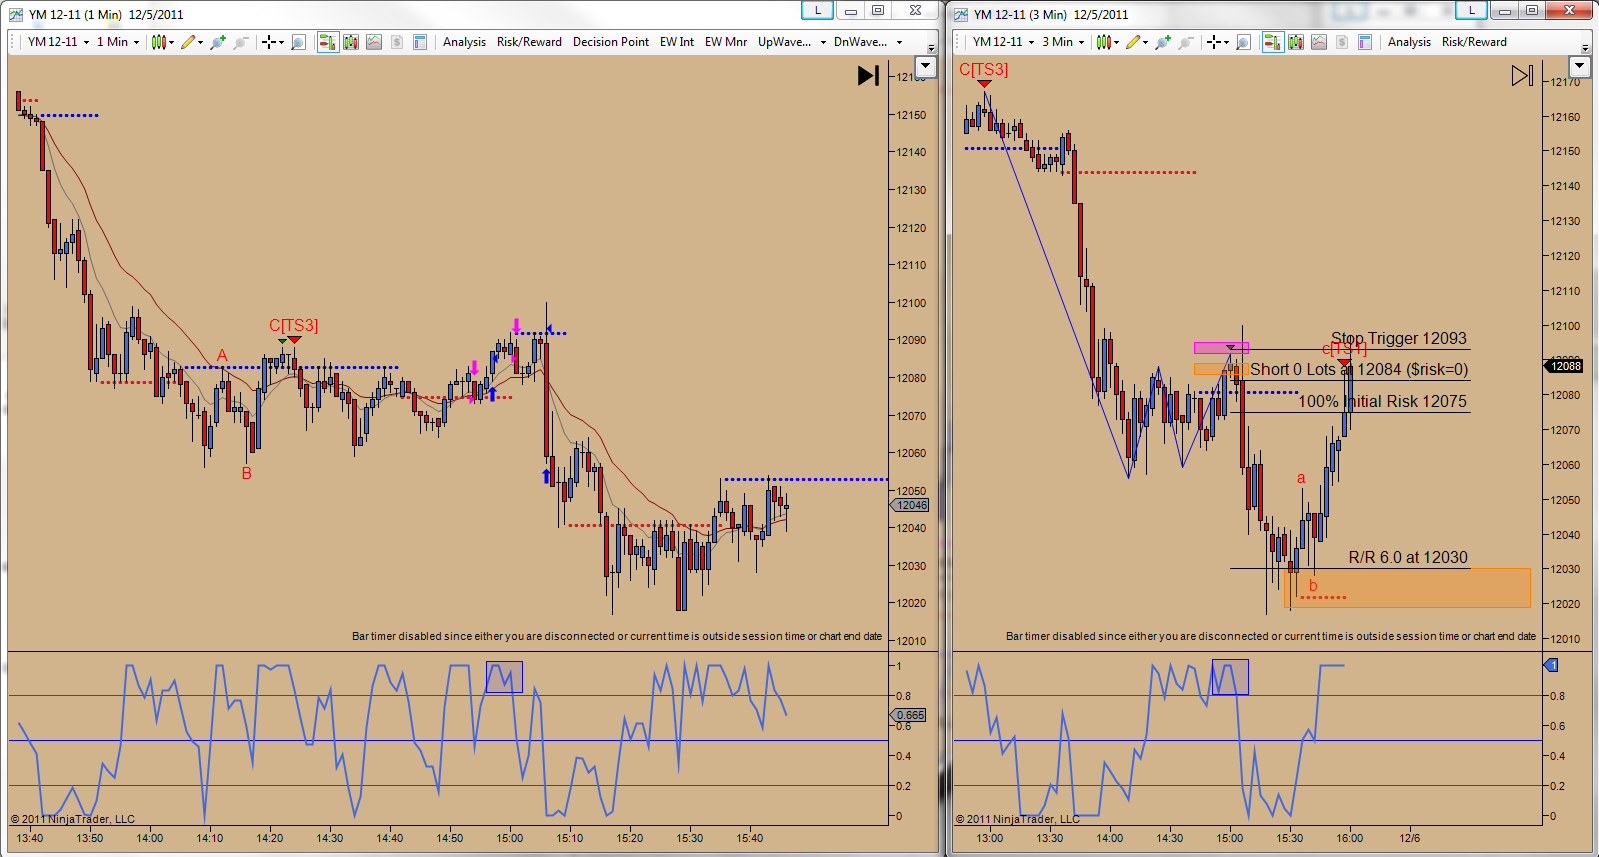The width and height of the screenshot is (1599, 857).
Task: Click UpWave toolbar item
Action: tap(784, 42)
